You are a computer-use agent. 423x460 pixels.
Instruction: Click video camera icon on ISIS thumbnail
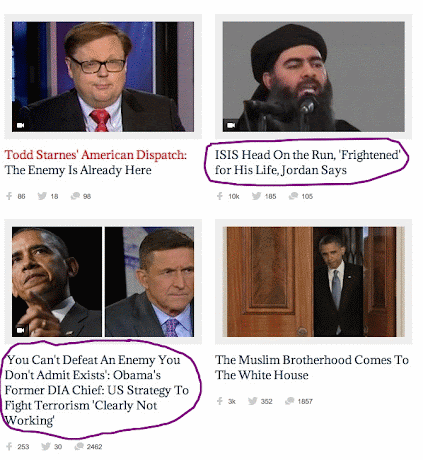(x=231, y=125)
